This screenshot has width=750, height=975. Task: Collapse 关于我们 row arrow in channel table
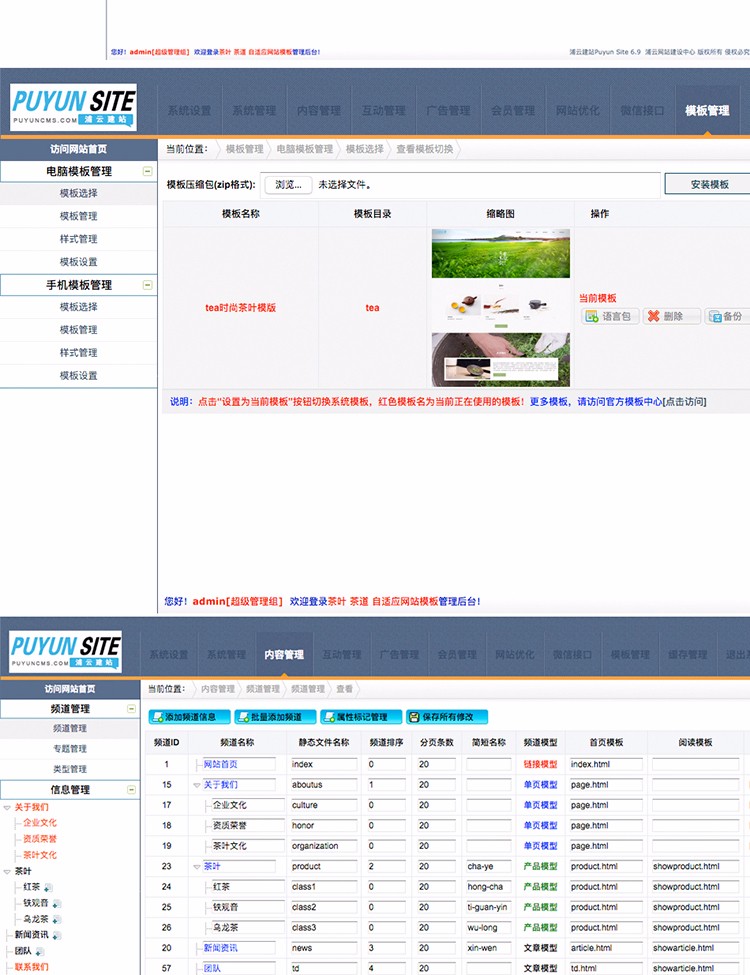[x=197, y=785]
